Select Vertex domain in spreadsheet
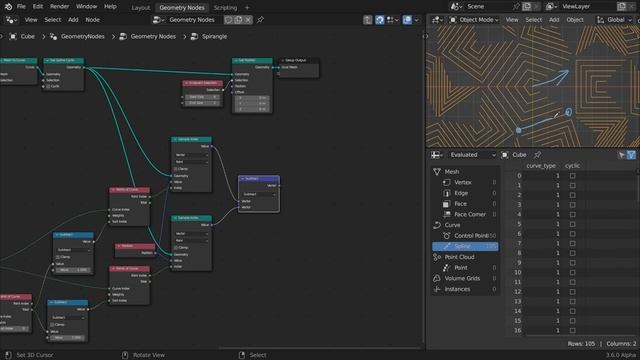The image size is (640, 360). [x=465, y=182]
